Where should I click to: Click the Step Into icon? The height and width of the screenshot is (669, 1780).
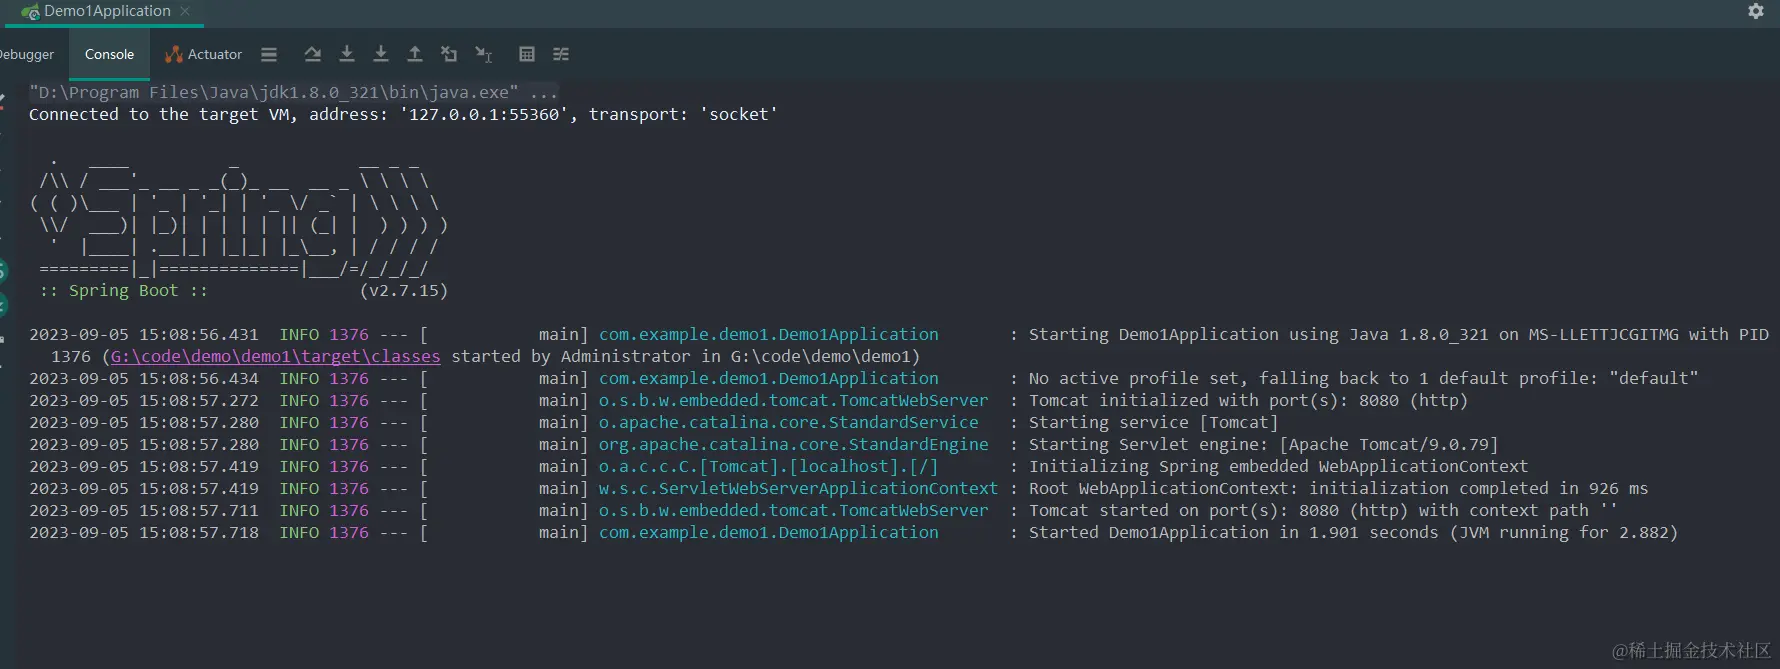tap(347, 54)
